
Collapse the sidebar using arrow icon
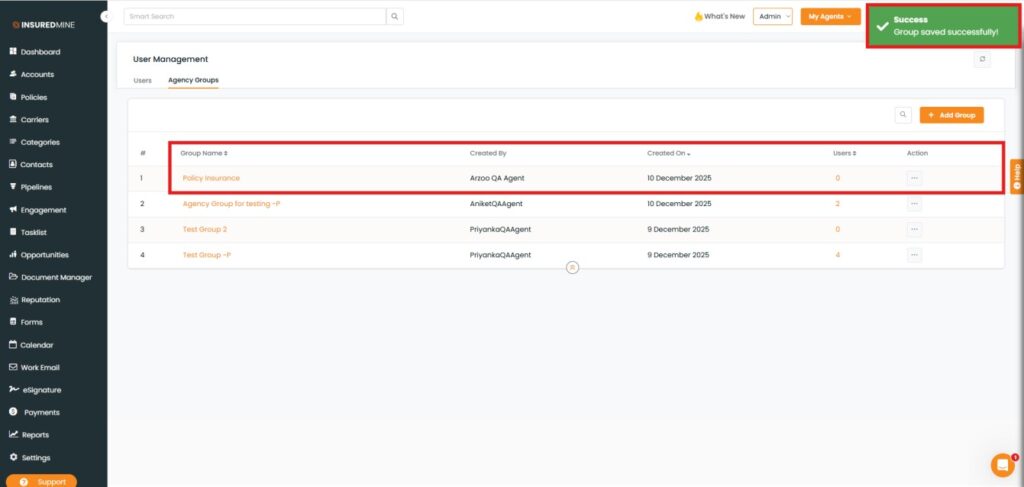click(x=106, y=17)
